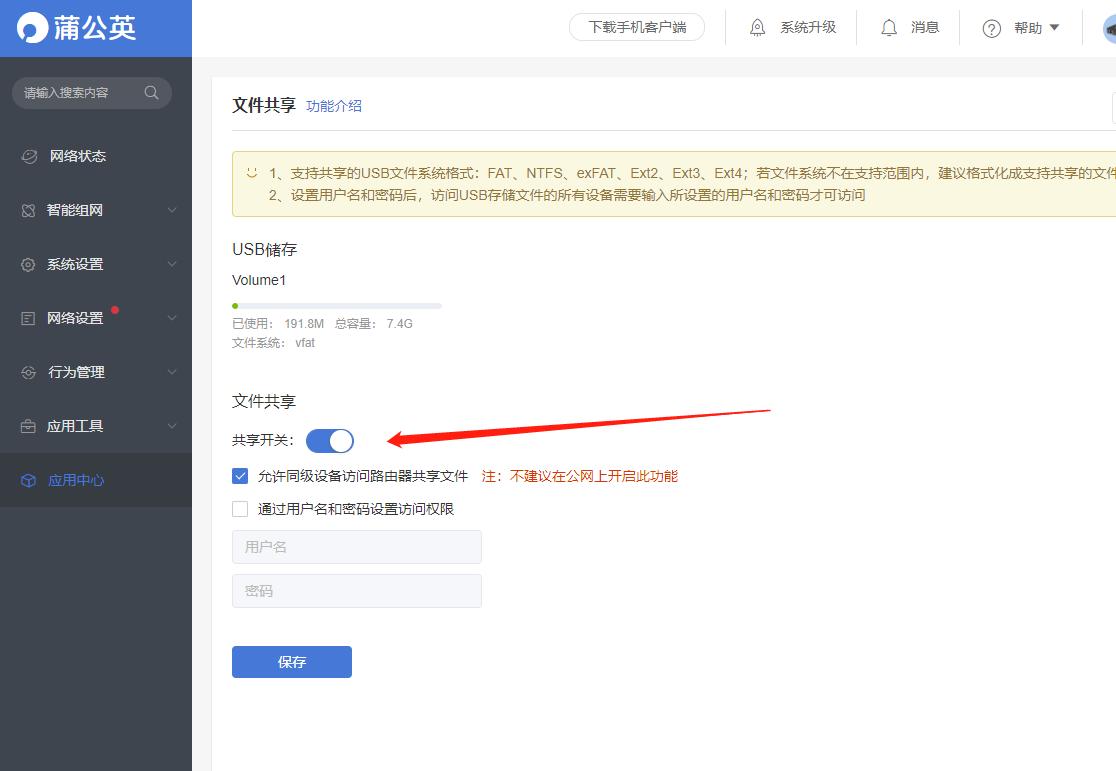The height and width of the screenshot is (771, 1116).
Task: Click the 用户名 input field
Action: pos(356,546)
